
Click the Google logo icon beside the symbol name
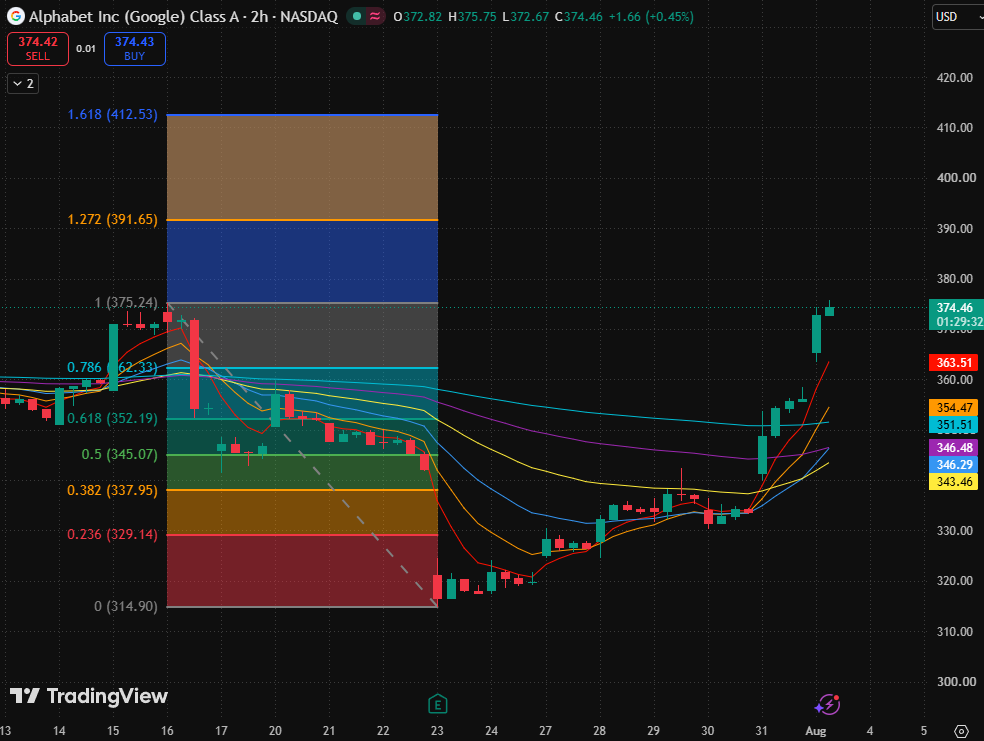16,16
